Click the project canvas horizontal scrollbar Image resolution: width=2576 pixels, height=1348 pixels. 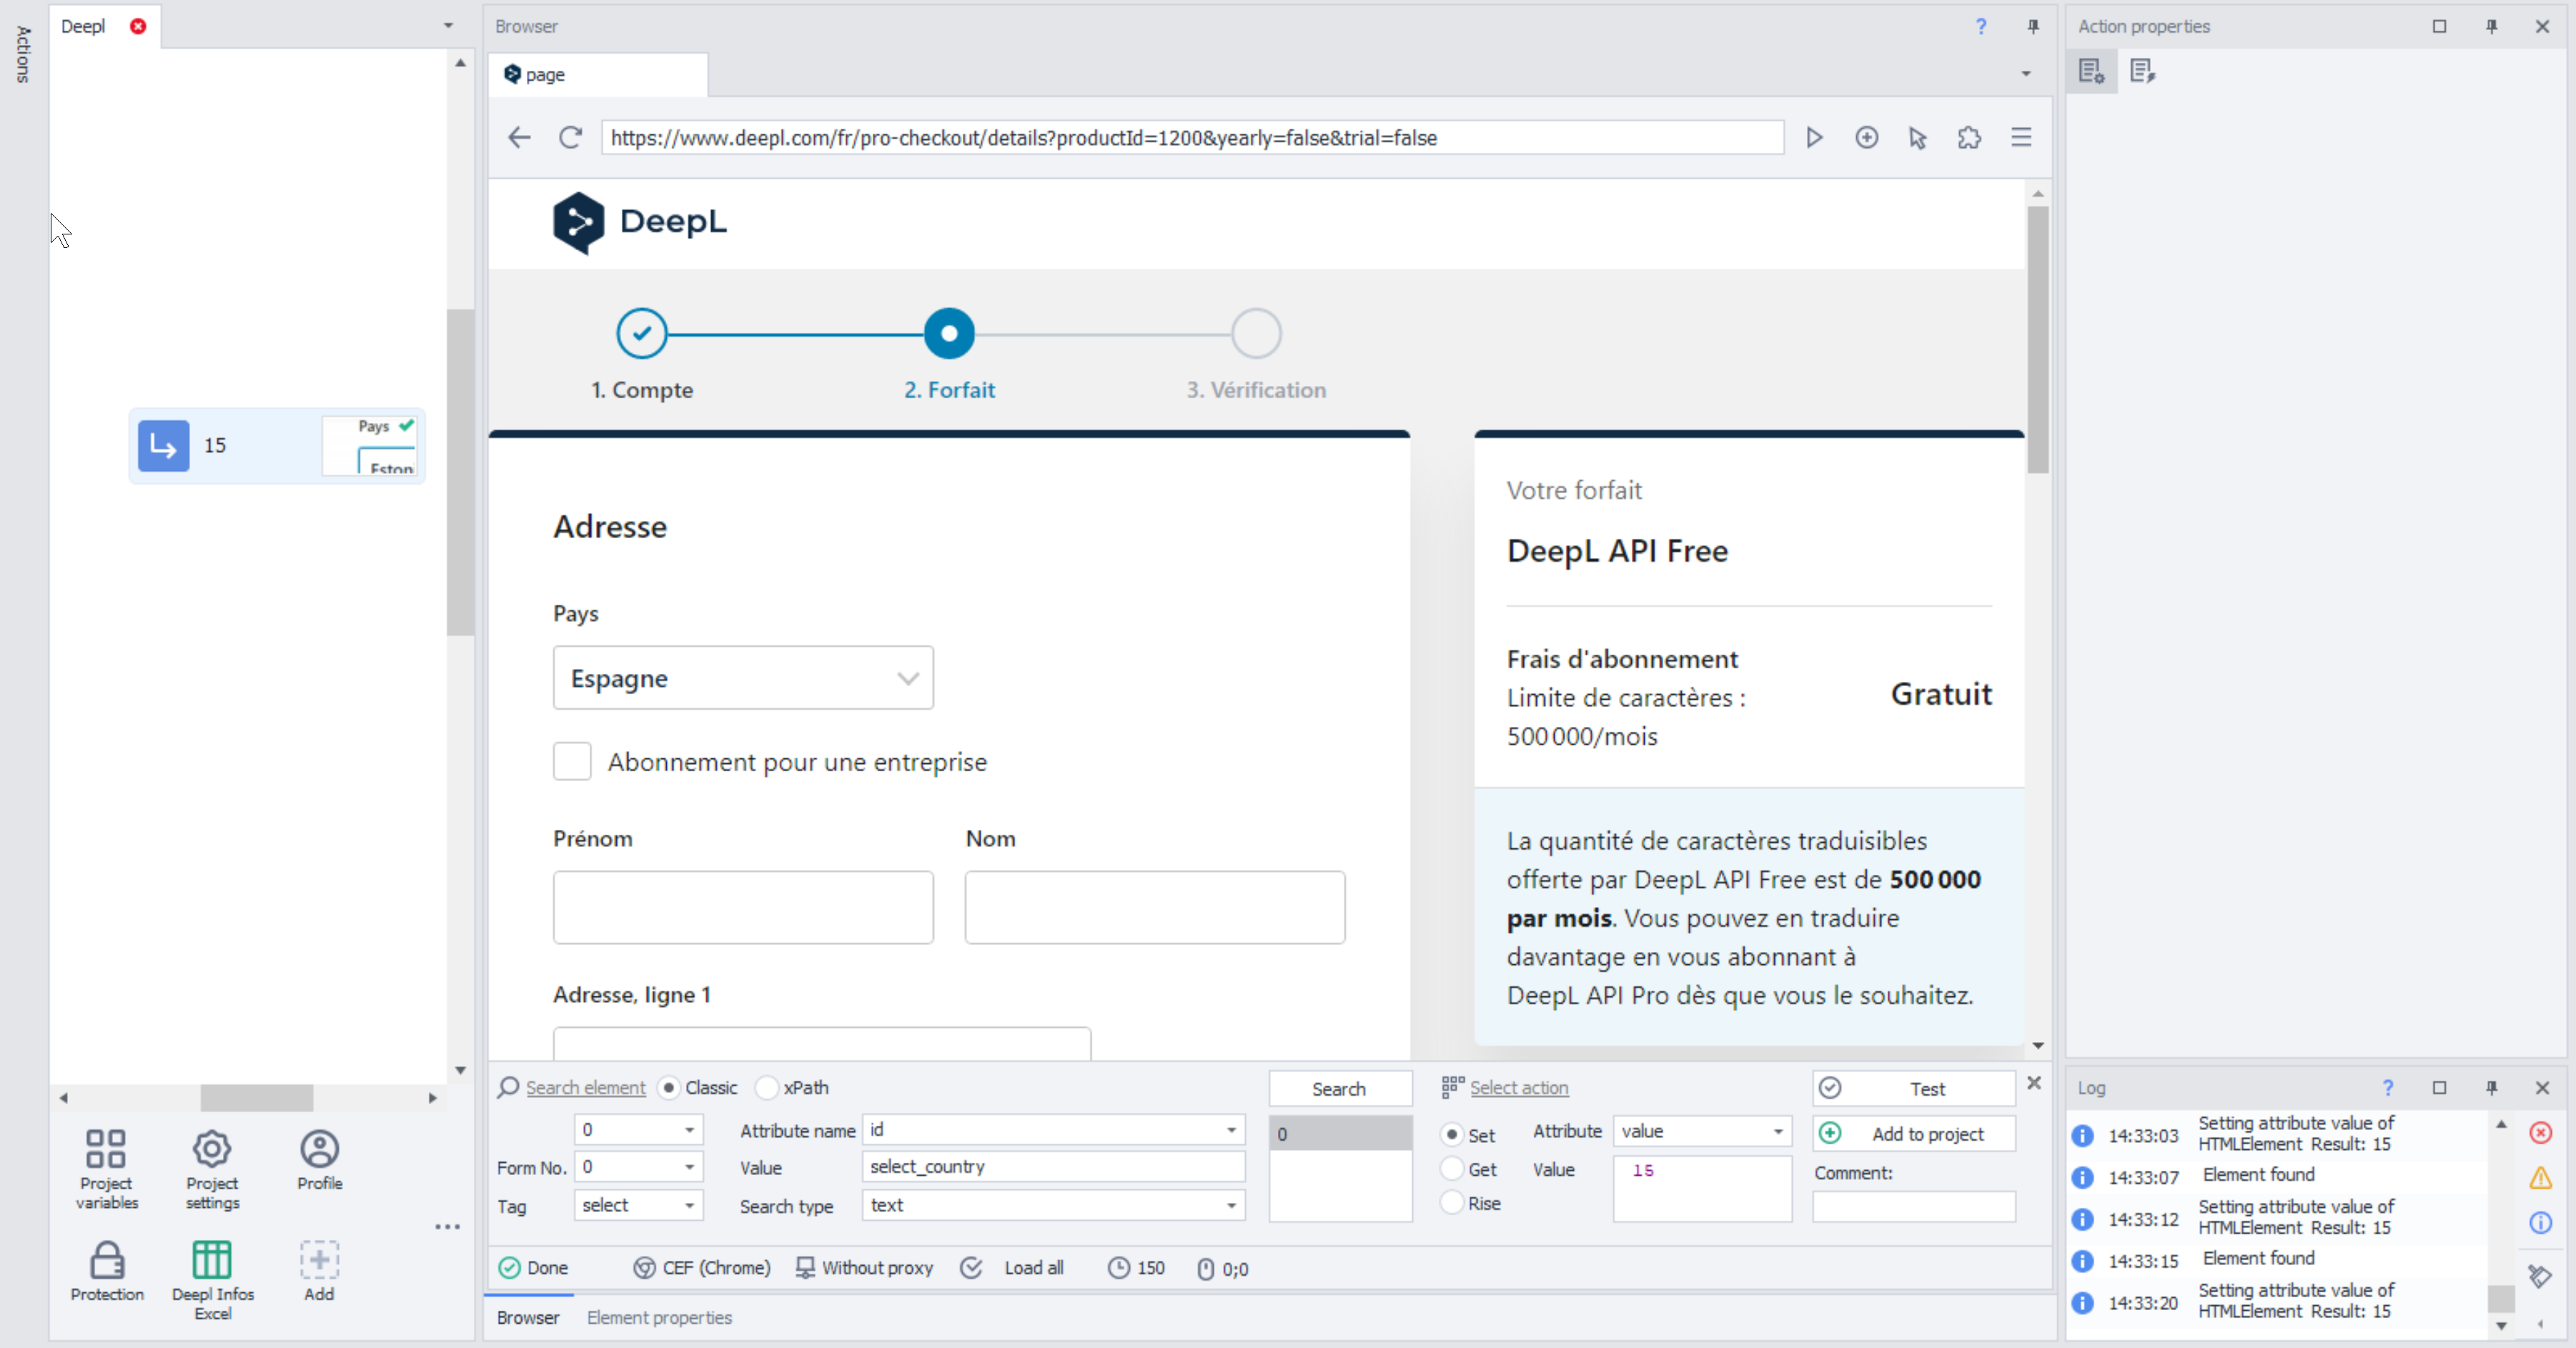pos(257,1098)
